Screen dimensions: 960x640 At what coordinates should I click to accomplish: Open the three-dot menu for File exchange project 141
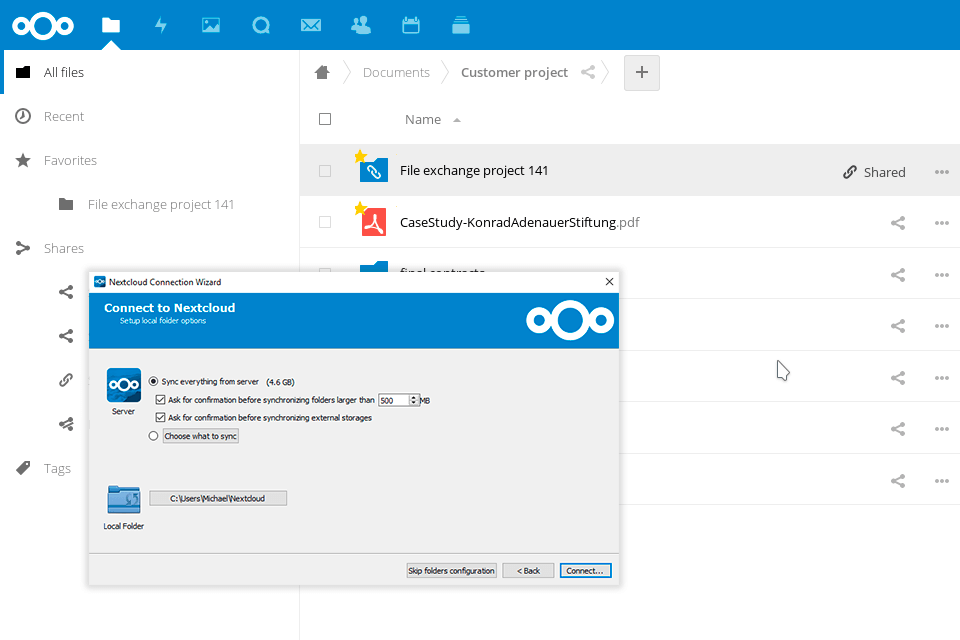941,172
